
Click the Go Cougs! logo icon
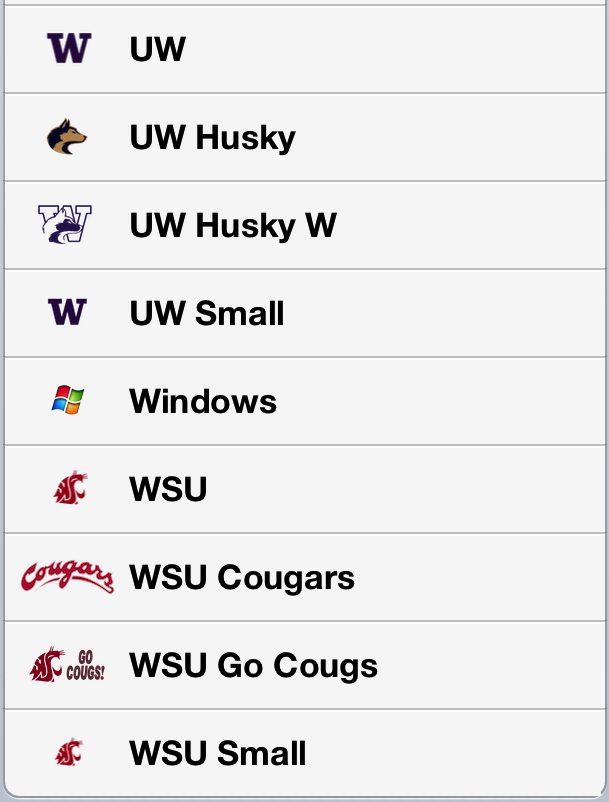(67, 664)
